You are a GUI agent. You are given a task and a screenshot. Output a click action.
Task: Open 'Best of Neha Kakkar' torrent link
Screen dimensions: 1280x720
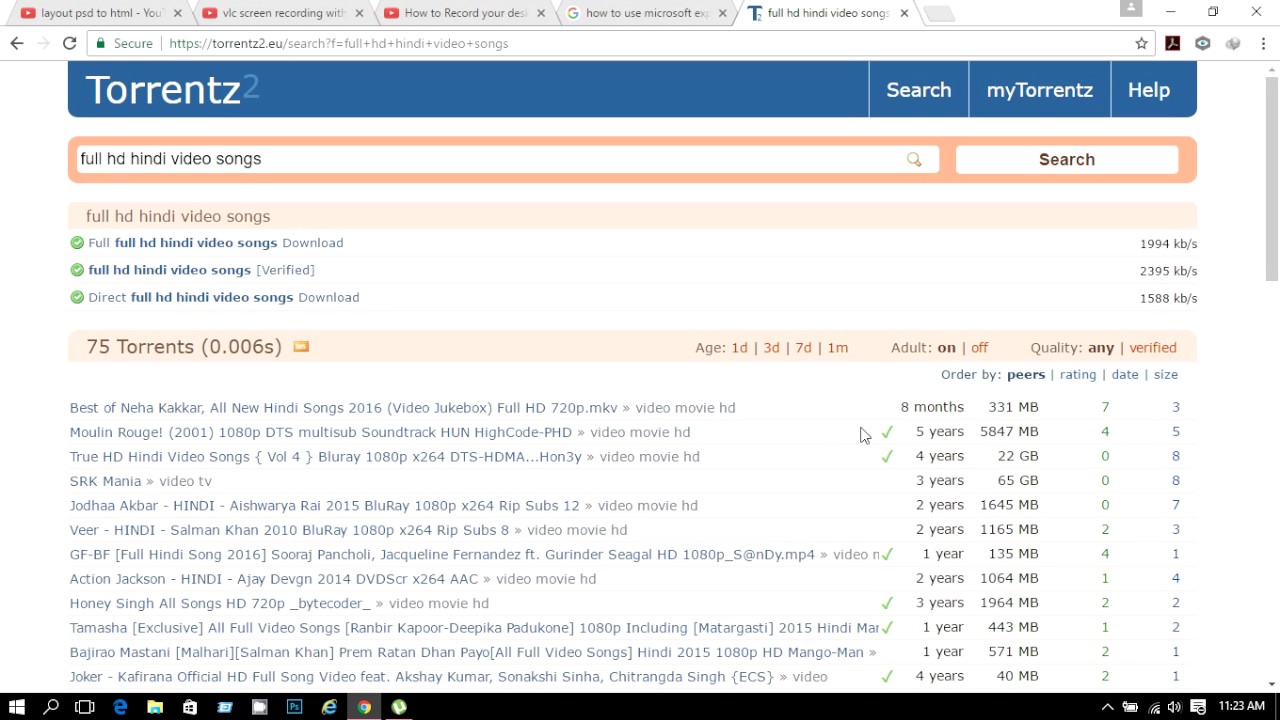[x=343, y=408]
